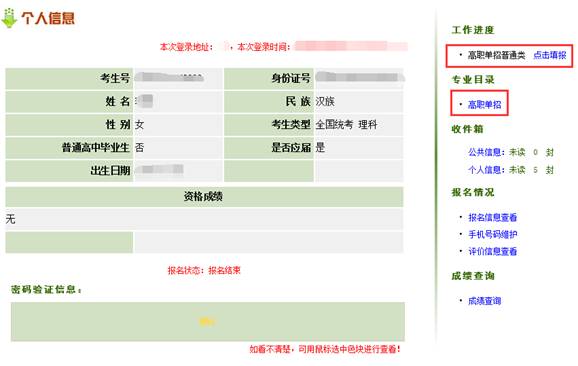578x366 pixels.
Task: Click the 高职单招普通类 text
Action: coord(497,55)
